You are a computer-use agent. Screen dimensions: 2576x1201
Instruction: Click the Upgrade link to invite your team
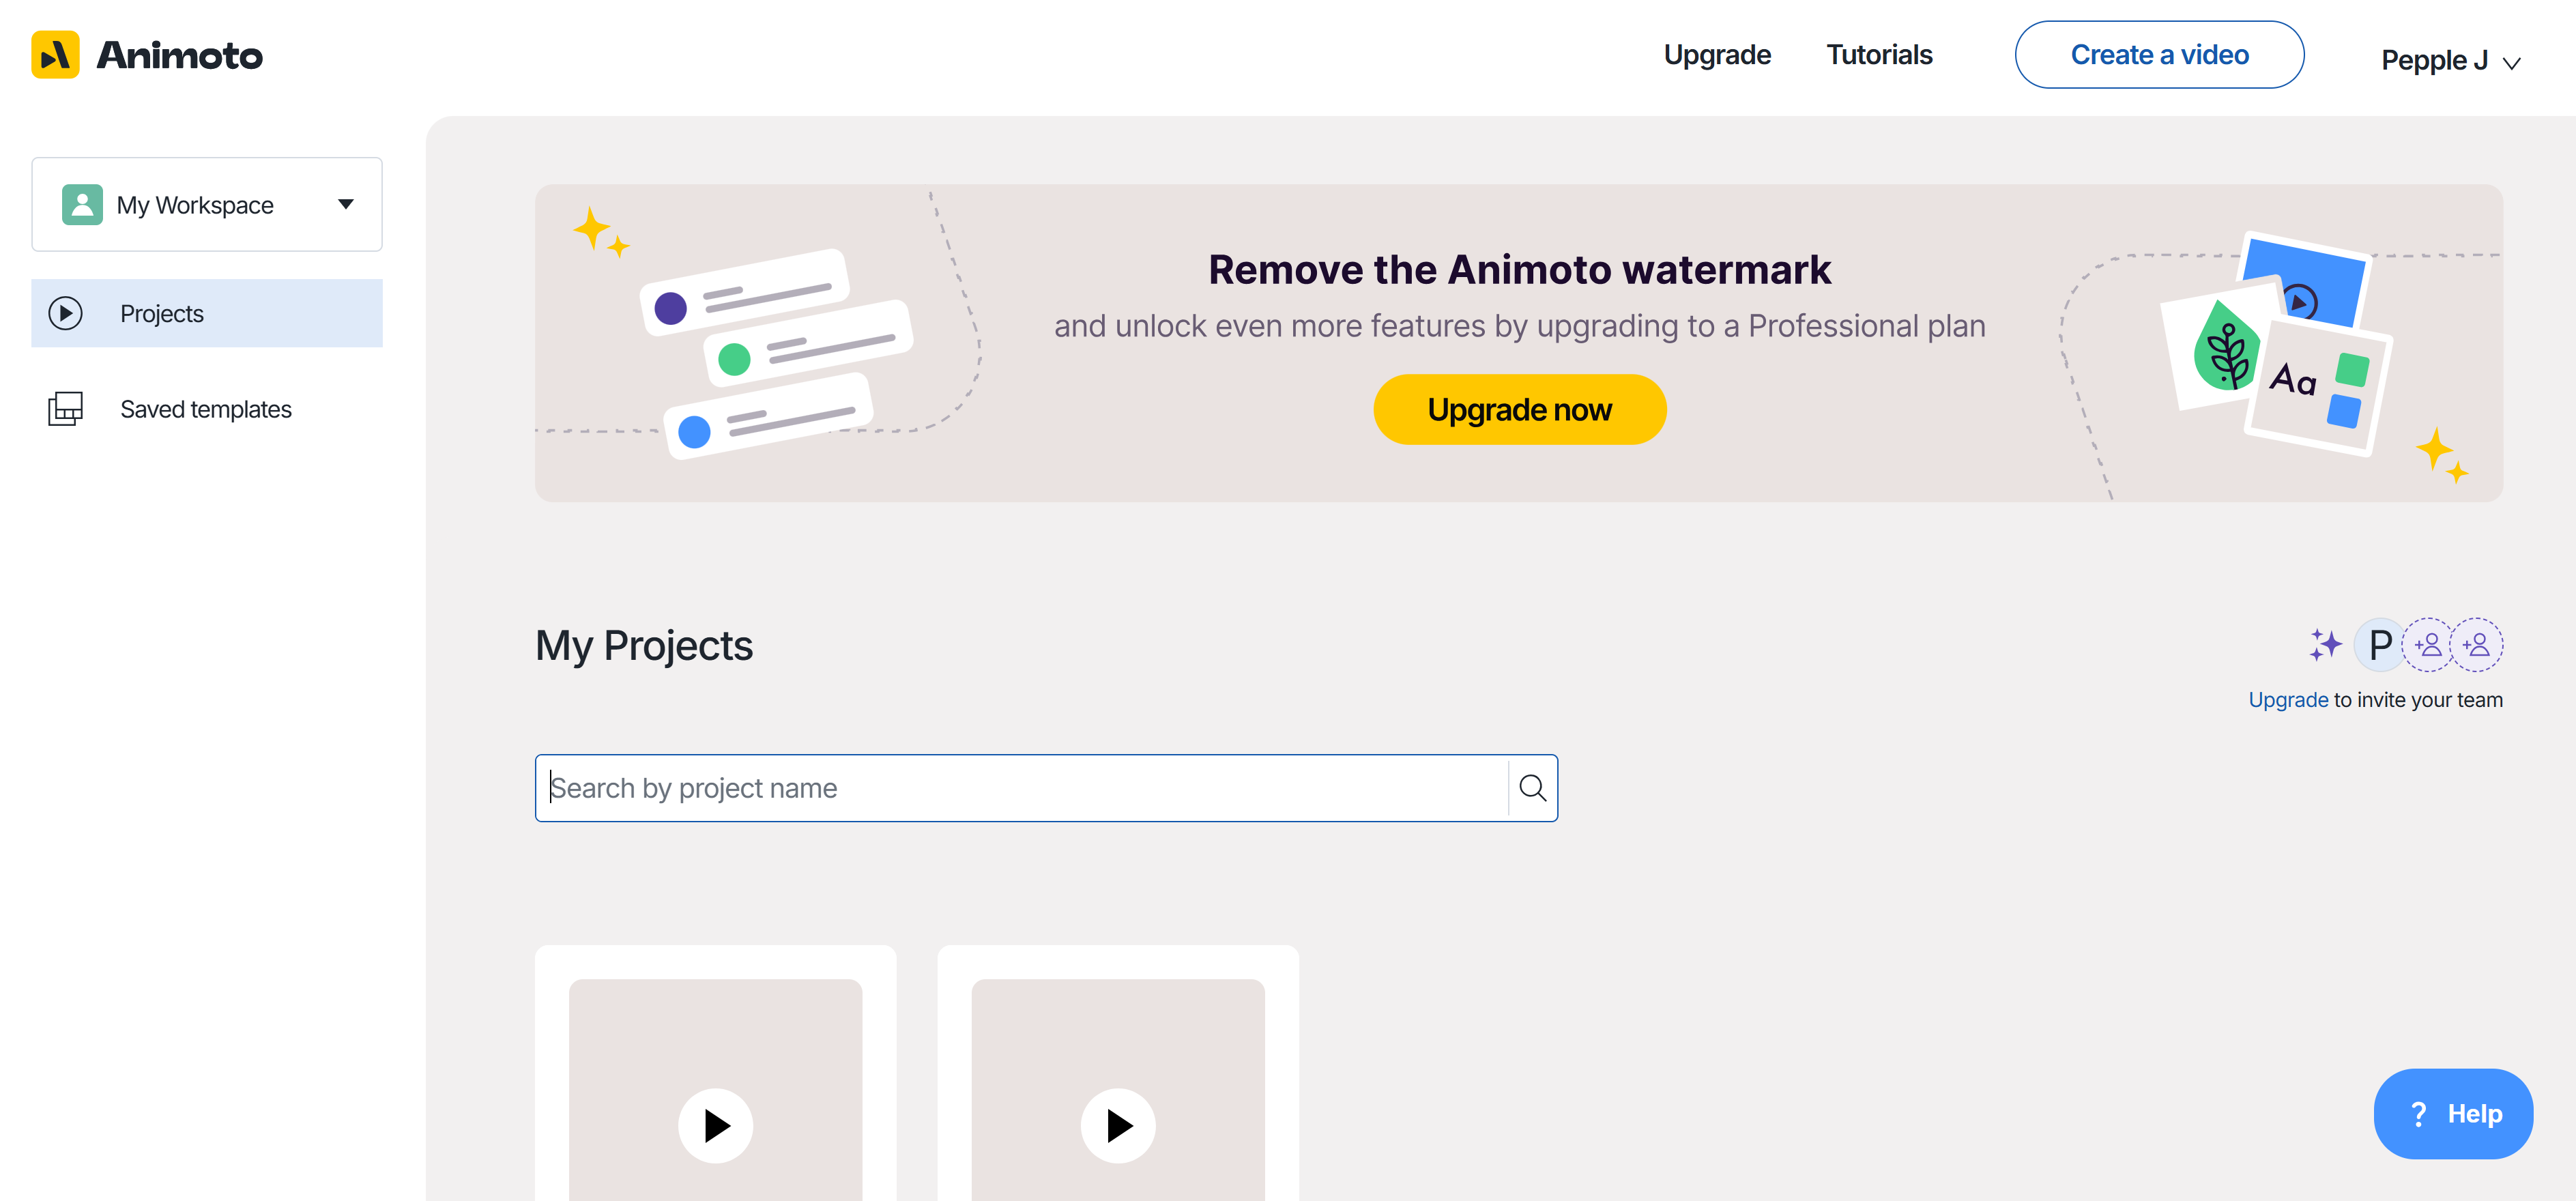[x=2288, y=699]
